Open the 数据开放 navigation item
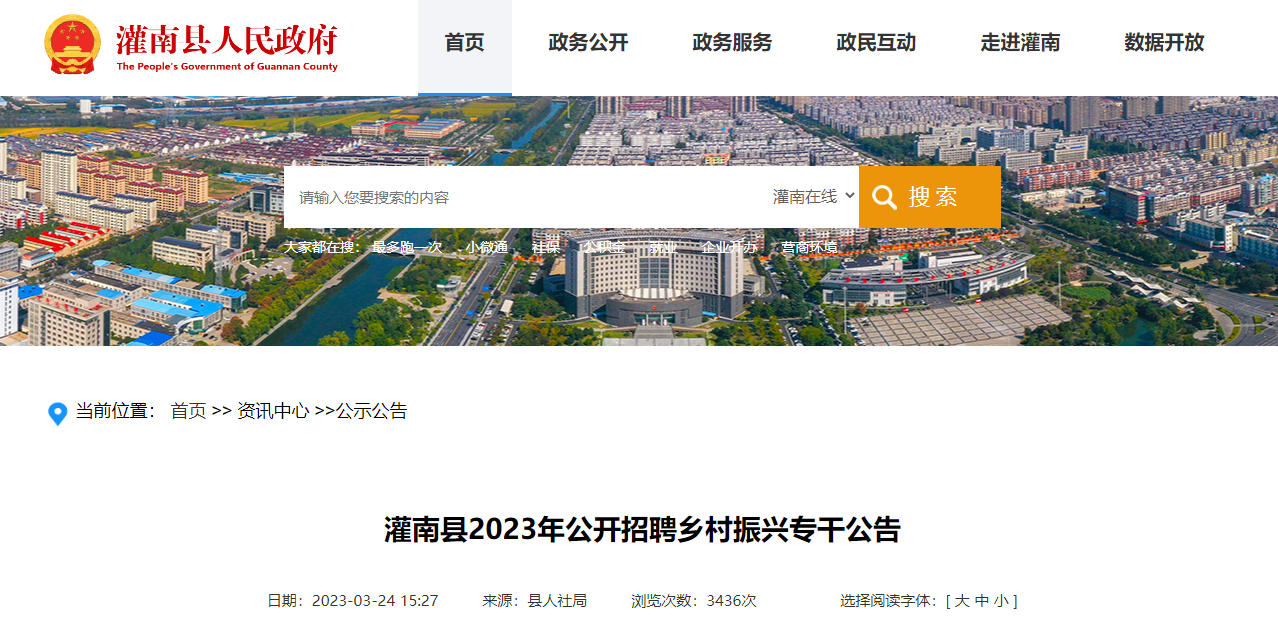 (x=1164, y=43)
